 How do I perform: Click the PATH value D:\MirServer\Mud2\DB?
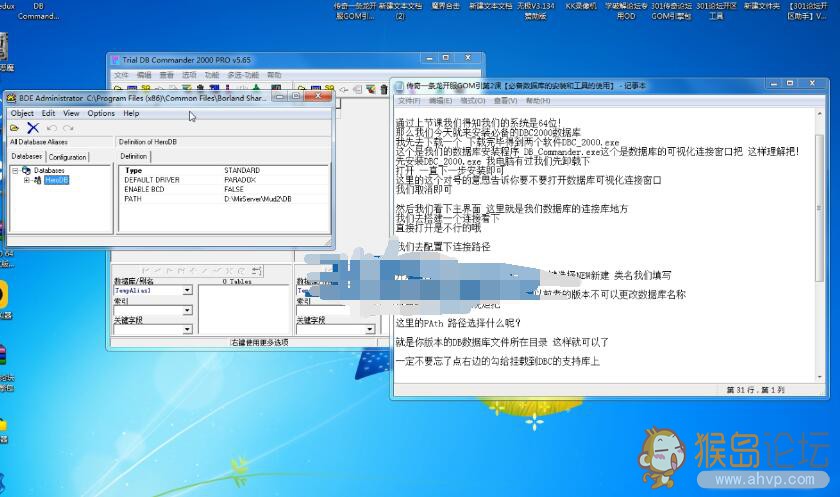point(258,199)
